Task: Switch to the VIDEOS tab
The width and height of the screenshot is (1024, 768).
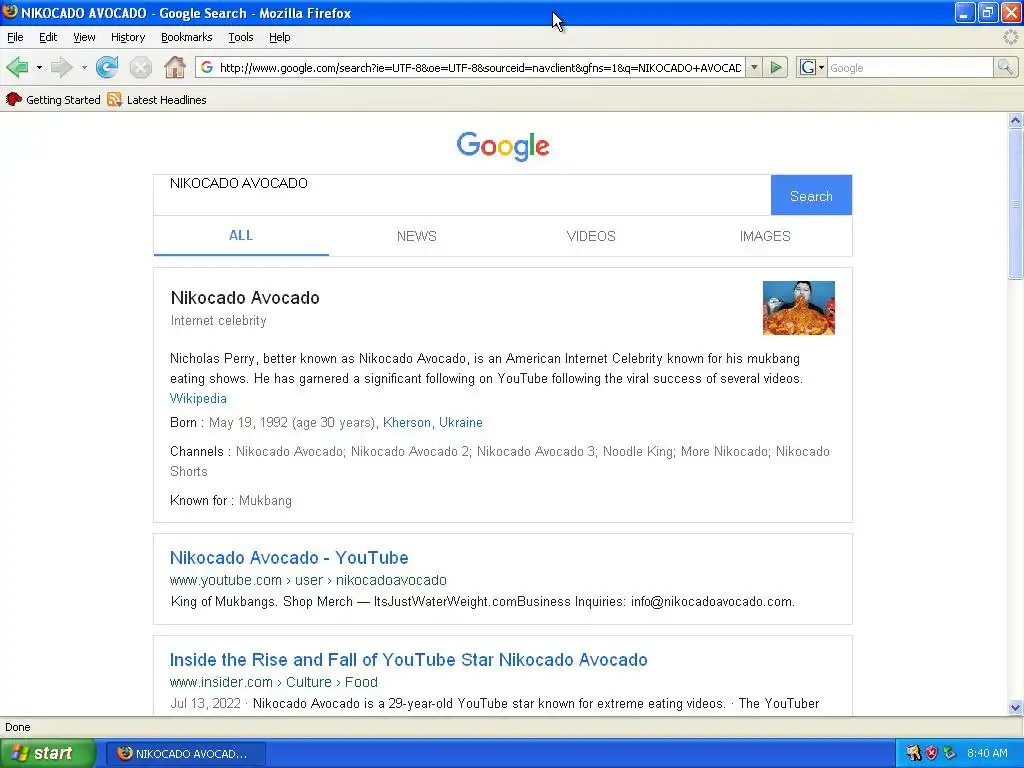Action: click(x=591, y=236)
